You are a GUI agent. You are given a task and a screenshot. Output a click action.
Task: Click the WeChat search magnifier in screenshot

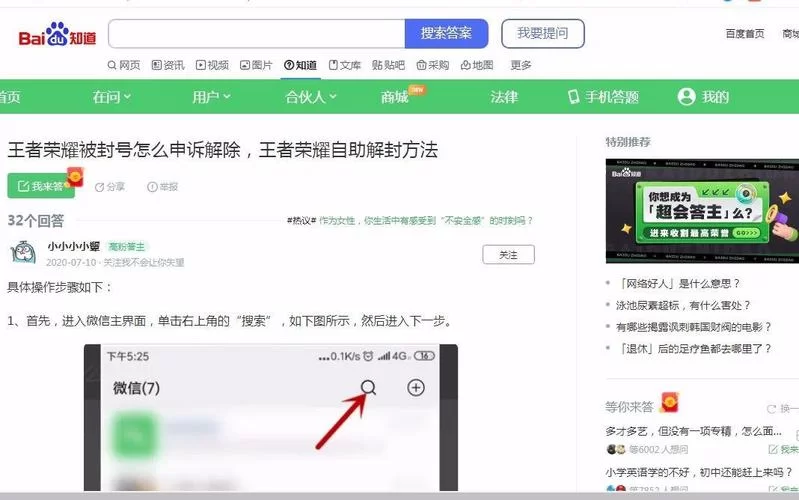tap(368, 388)
